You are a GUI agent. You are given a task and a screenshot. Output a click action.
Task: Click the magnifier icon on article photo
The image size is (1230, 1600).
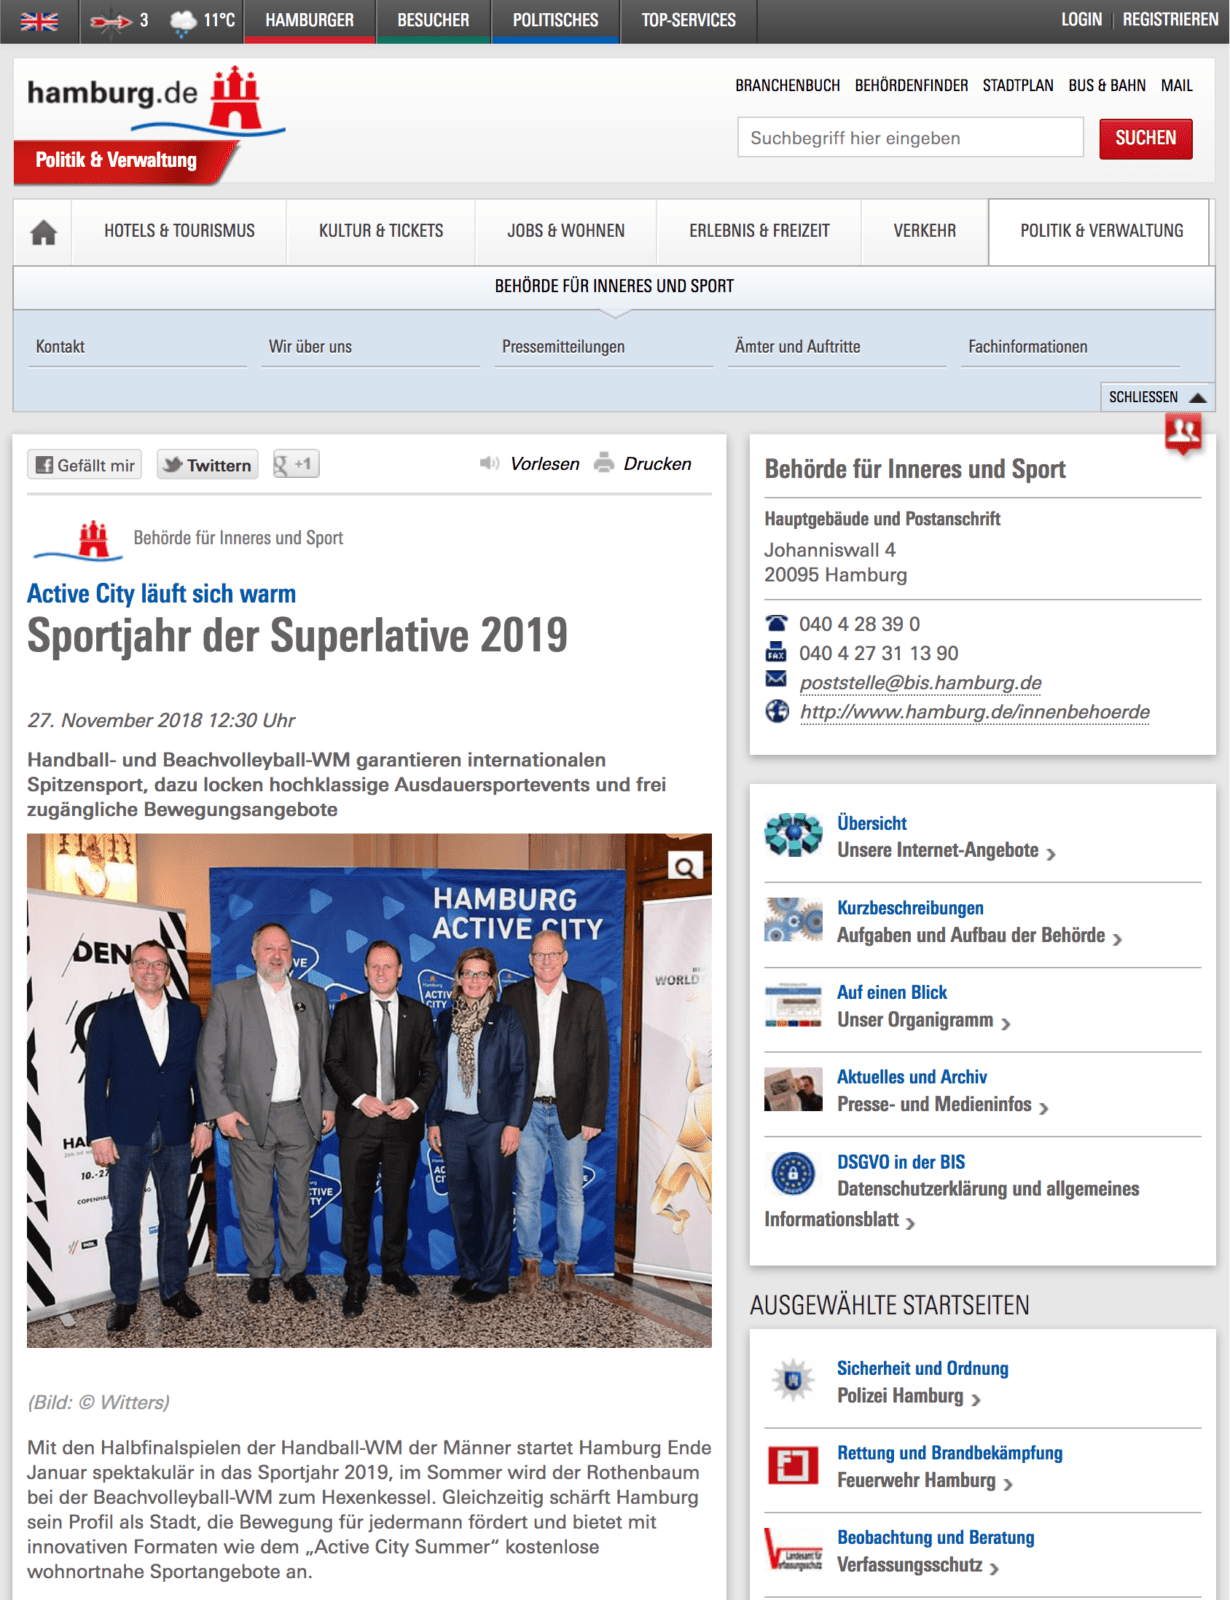pyautogui.click(x=685, y=866)
